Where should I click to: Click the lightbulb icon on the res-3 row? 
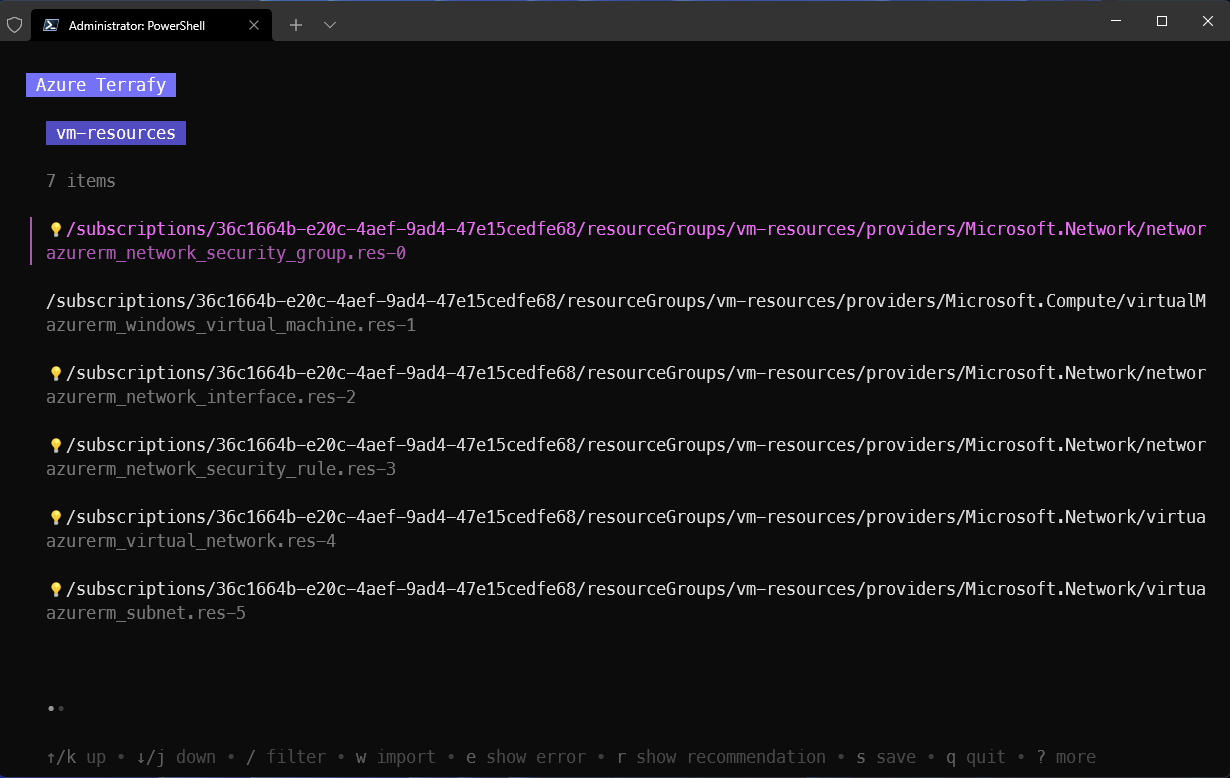click(x=56, y=446)
